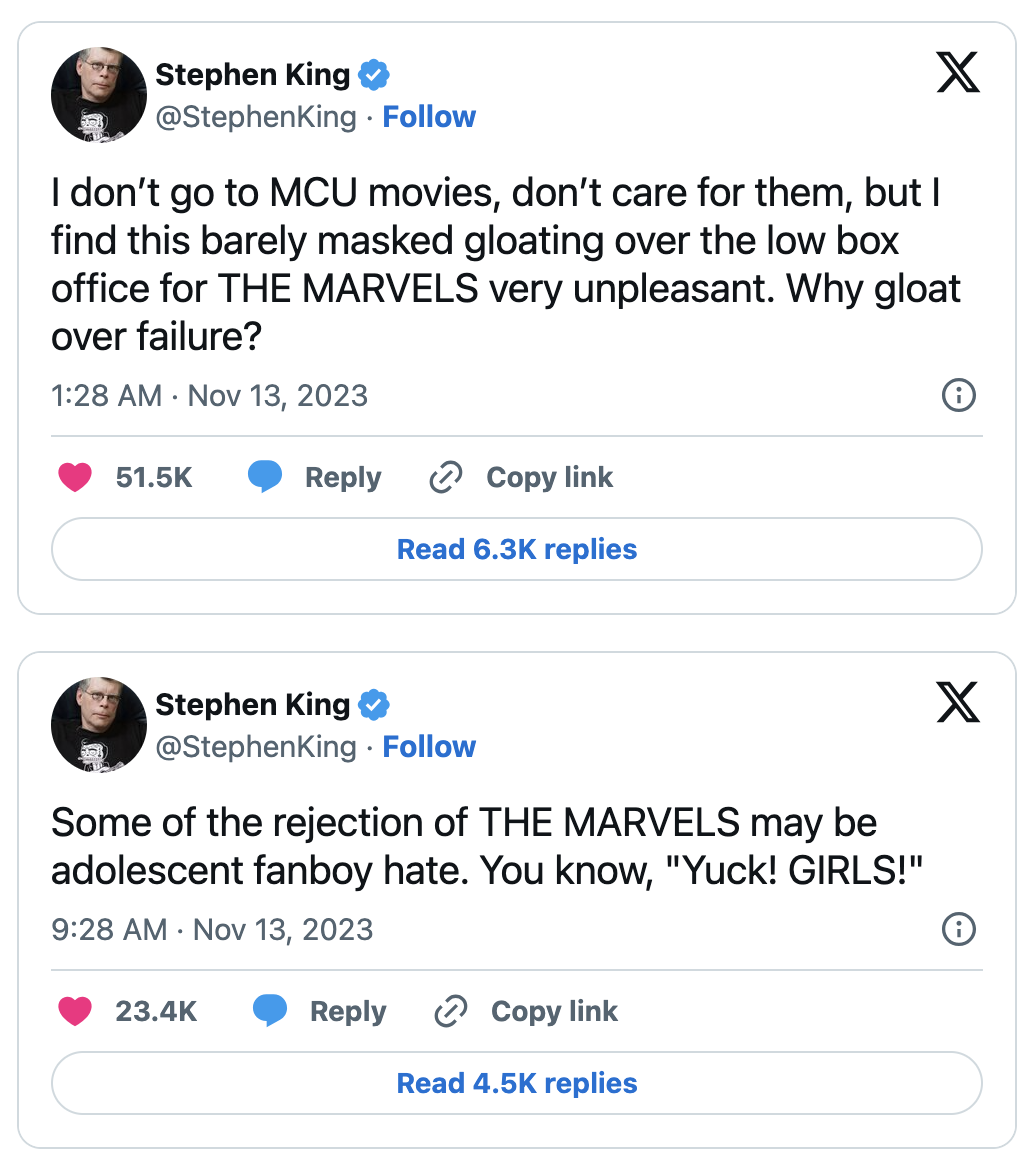Open Read 4.5K replies

[516, 1083]
